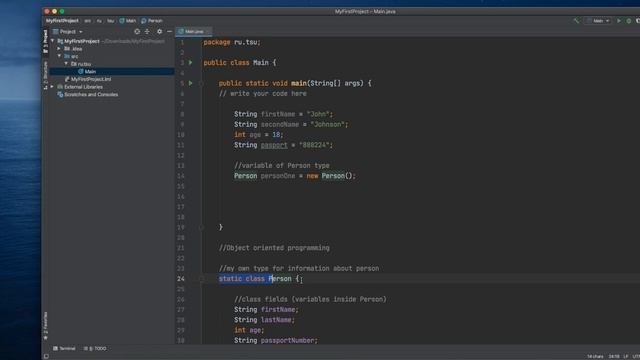The height and width of the screenshot is (360, 640).
Task: Click Main in the navigation breadcrumb
Action: tap(131, 20)
